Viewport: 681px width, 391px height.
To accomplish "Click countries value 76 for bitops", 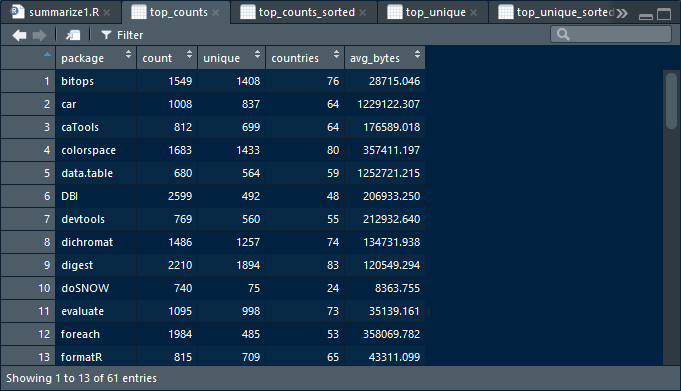I will click(333, 81).
